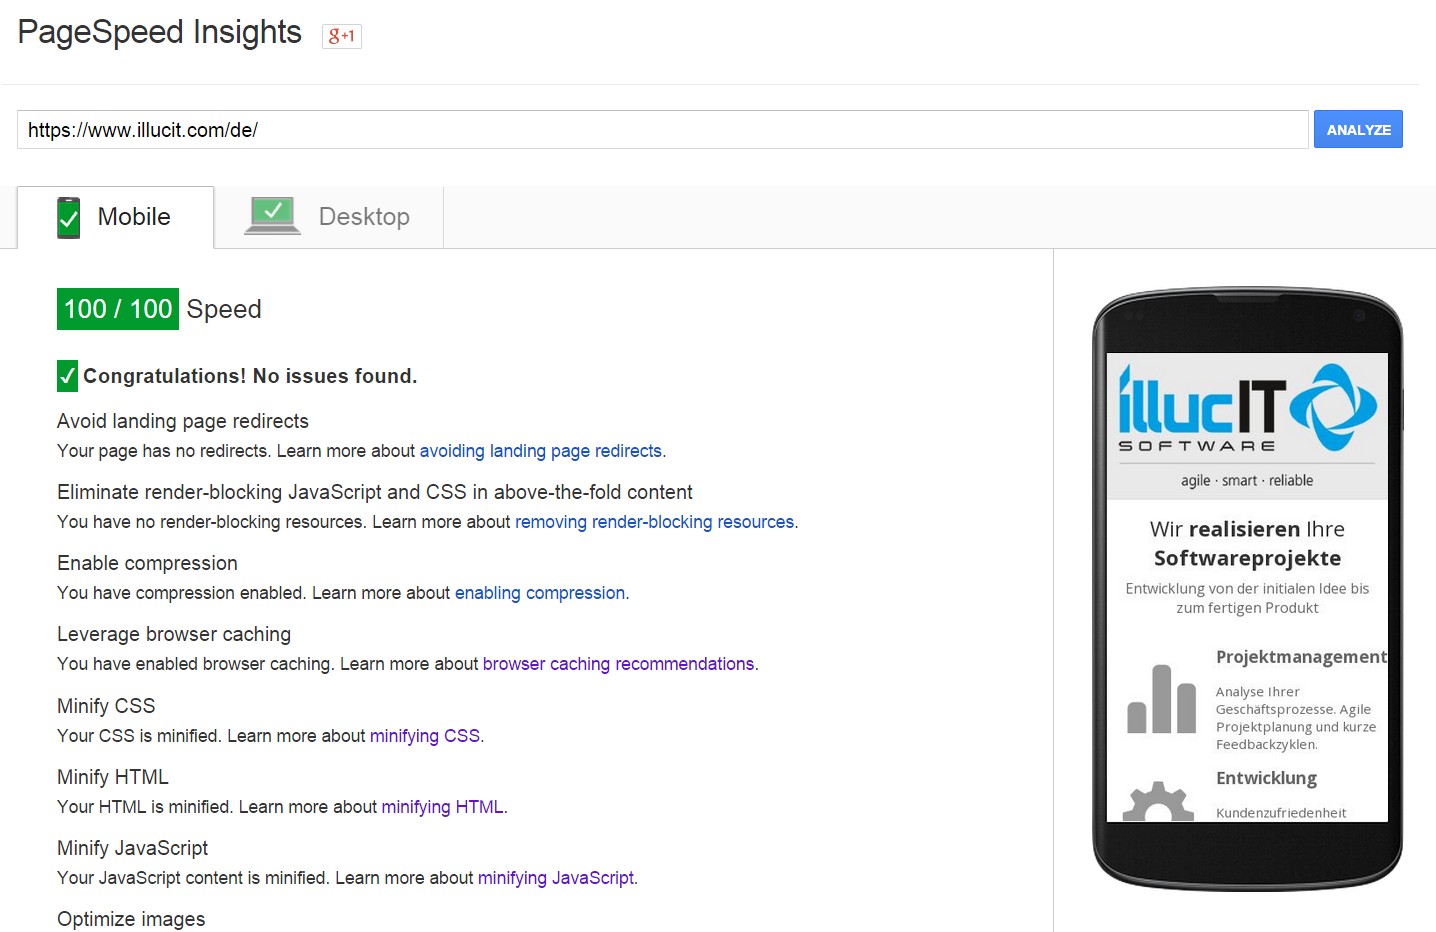Click Projektmanagement heading in phone preview

[x=1301, y=657]
